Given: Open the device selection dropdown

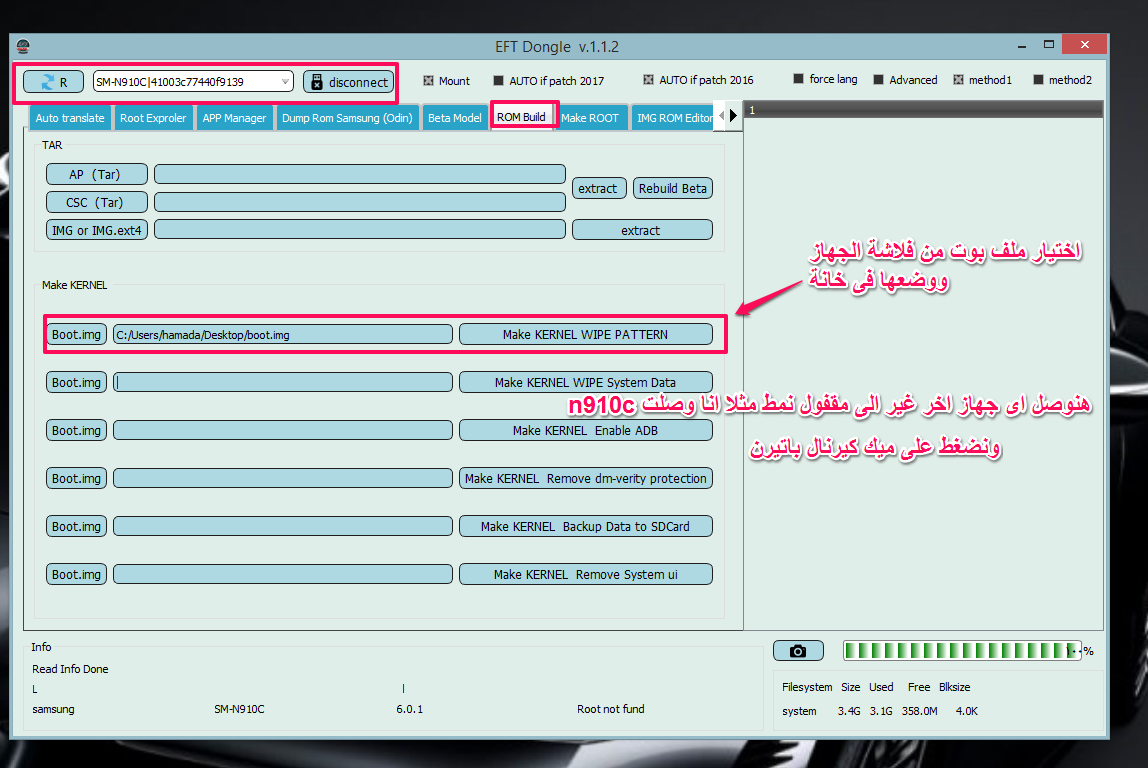Looking at the screenshot, I should [x=285, y=82].
